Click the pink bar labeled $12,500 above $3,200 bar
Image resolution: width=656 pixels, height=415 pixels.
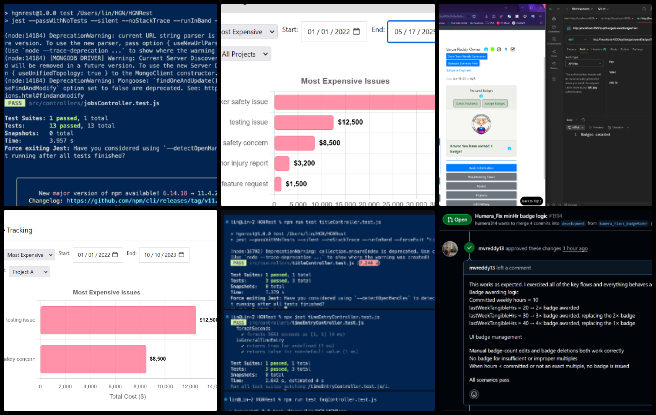[304, 122]
